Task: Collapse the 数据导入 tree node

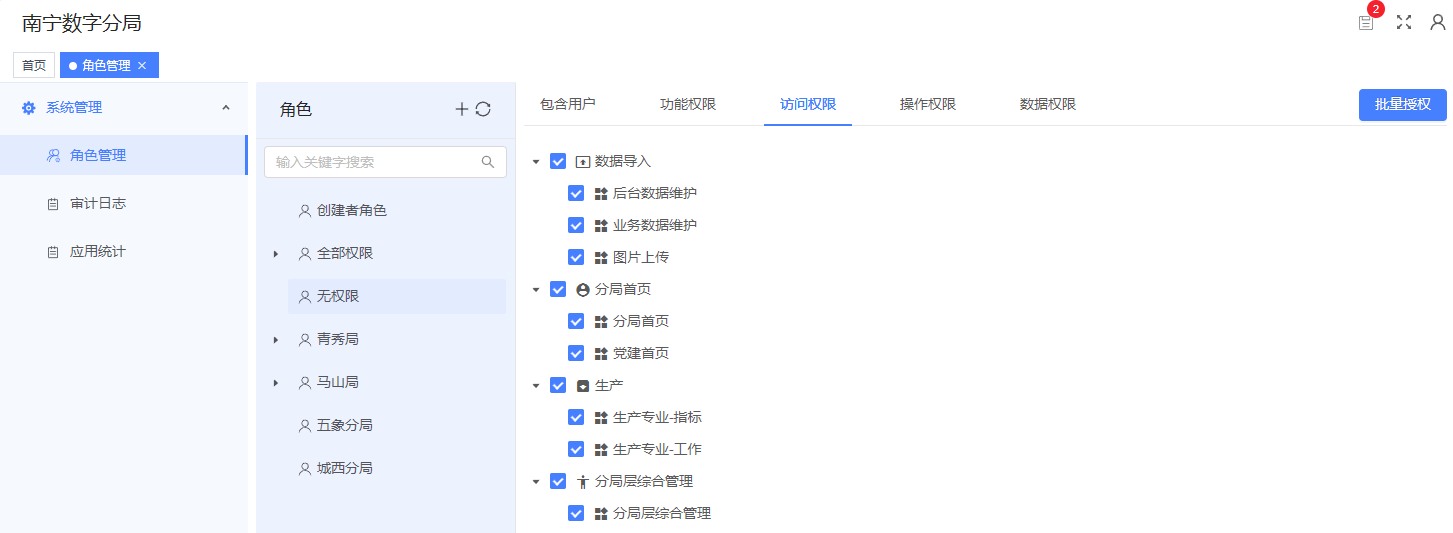Action: click(536, 162)
